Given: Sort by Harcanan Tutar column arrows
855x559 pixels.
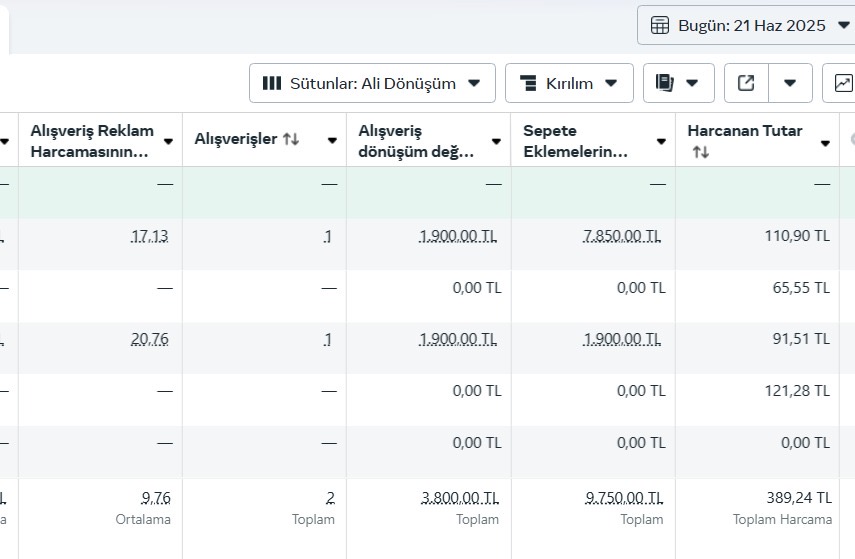Looking at the screenshot, I should point(701,152).
